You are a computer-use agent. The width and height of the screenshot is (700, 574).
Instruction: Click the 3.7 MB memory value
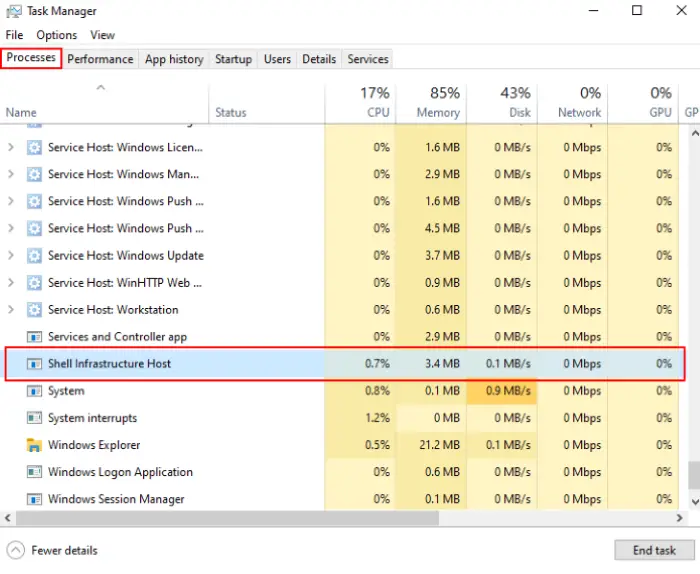[442, 256]
